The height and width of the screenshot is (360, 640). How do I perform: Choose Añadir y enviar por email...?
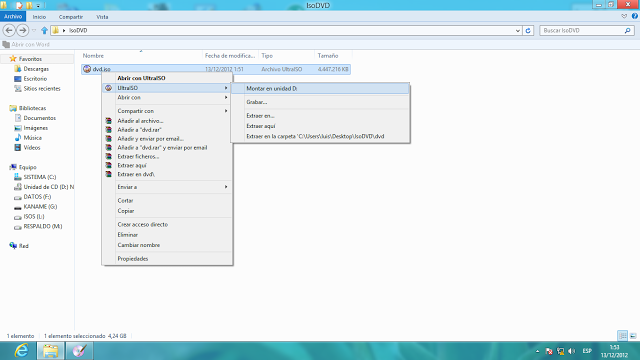click(x=167, y=139)
